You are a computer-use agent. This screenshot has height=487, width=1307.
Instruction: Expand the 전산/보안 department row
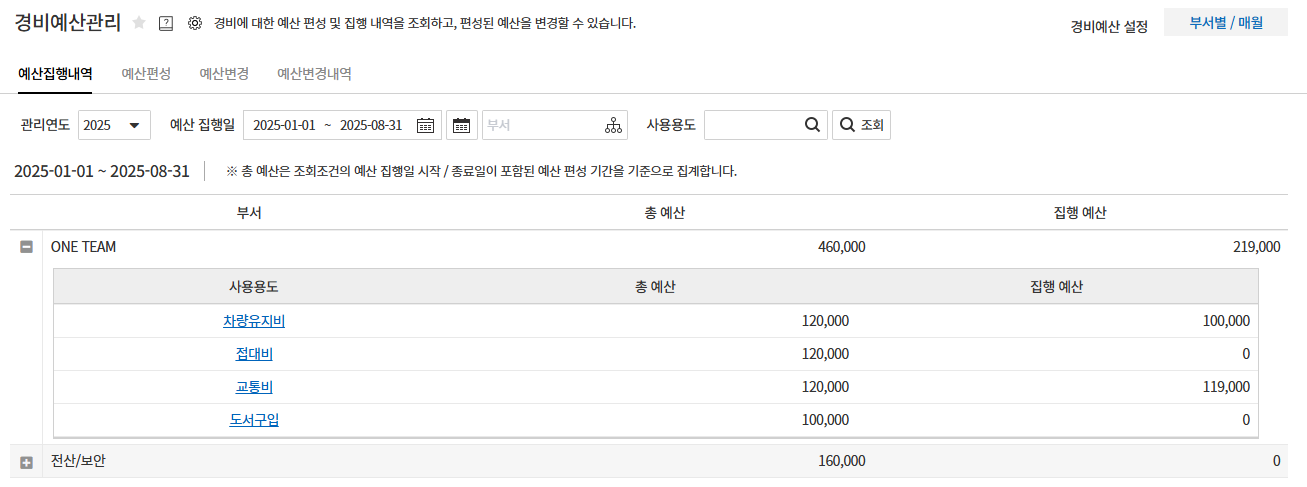(27, 462)
